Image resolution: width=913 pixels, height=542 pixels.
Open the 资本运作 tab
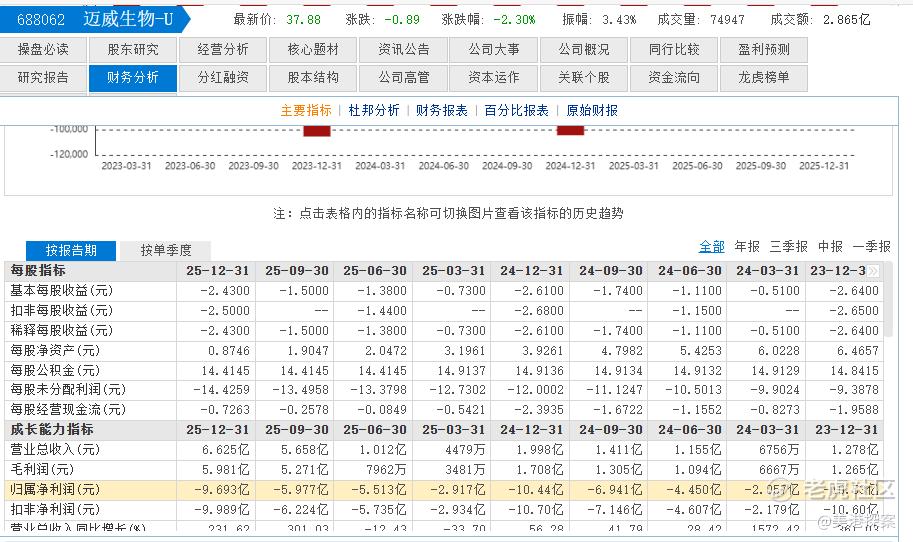tap(494, 77)
